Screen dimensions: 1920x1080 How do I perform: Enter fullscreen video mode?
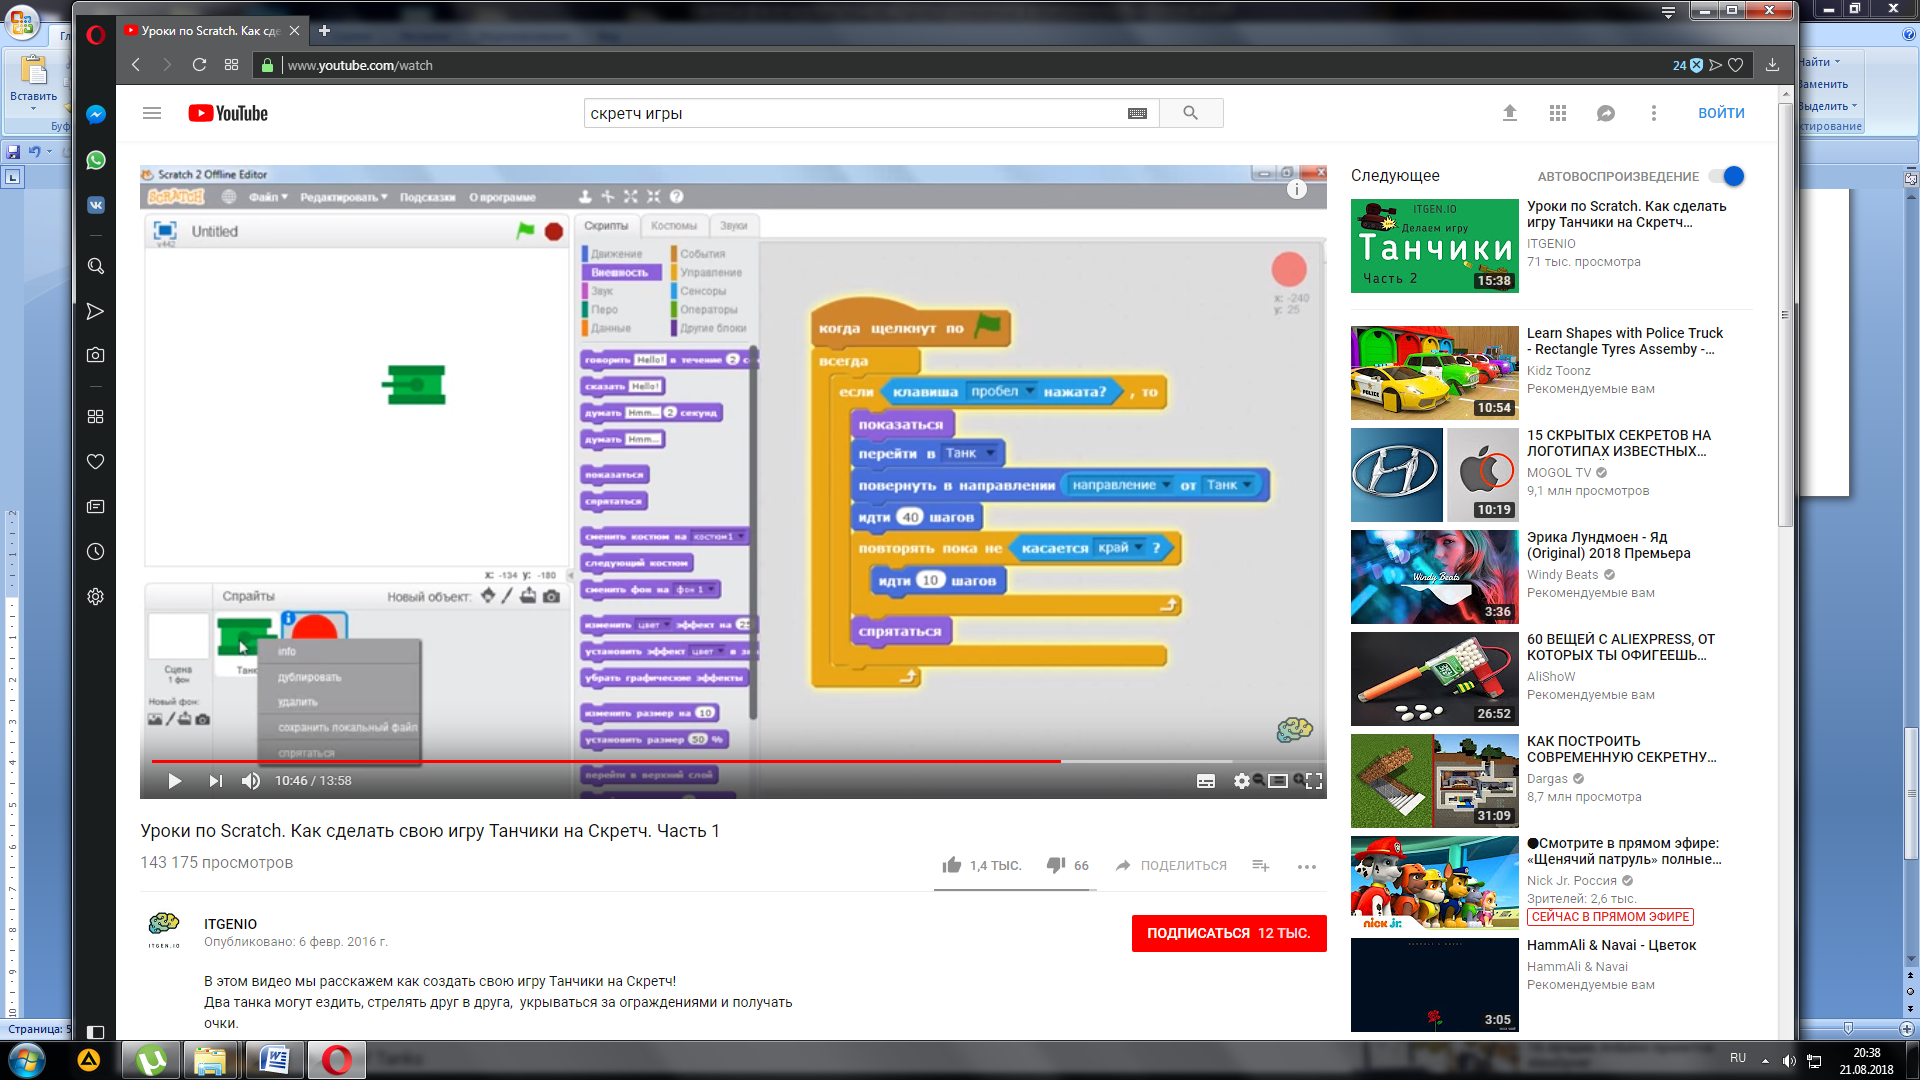pyautogui.click(x=1314, y=781)
